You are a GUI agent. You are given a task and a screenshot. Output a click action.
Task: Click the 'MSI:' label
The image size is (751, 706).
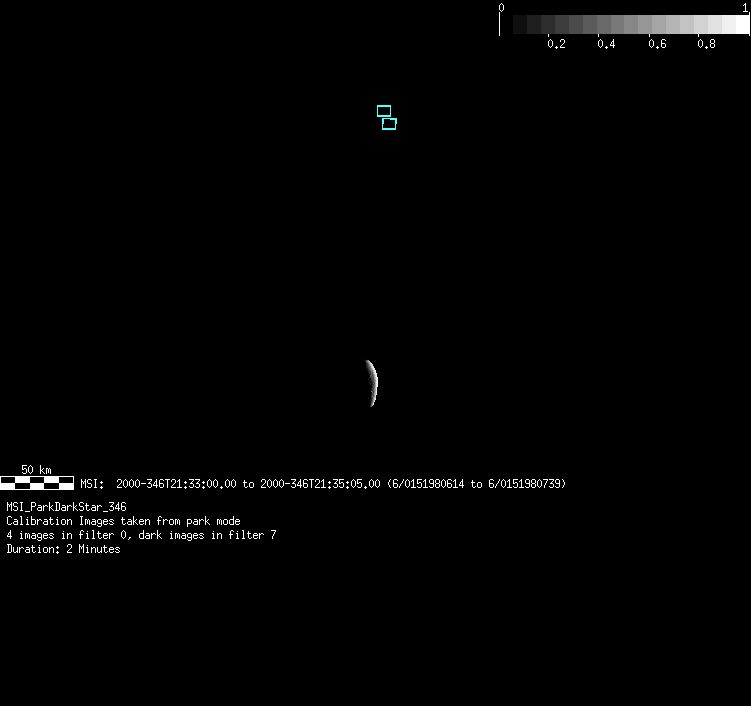[92, 484]
